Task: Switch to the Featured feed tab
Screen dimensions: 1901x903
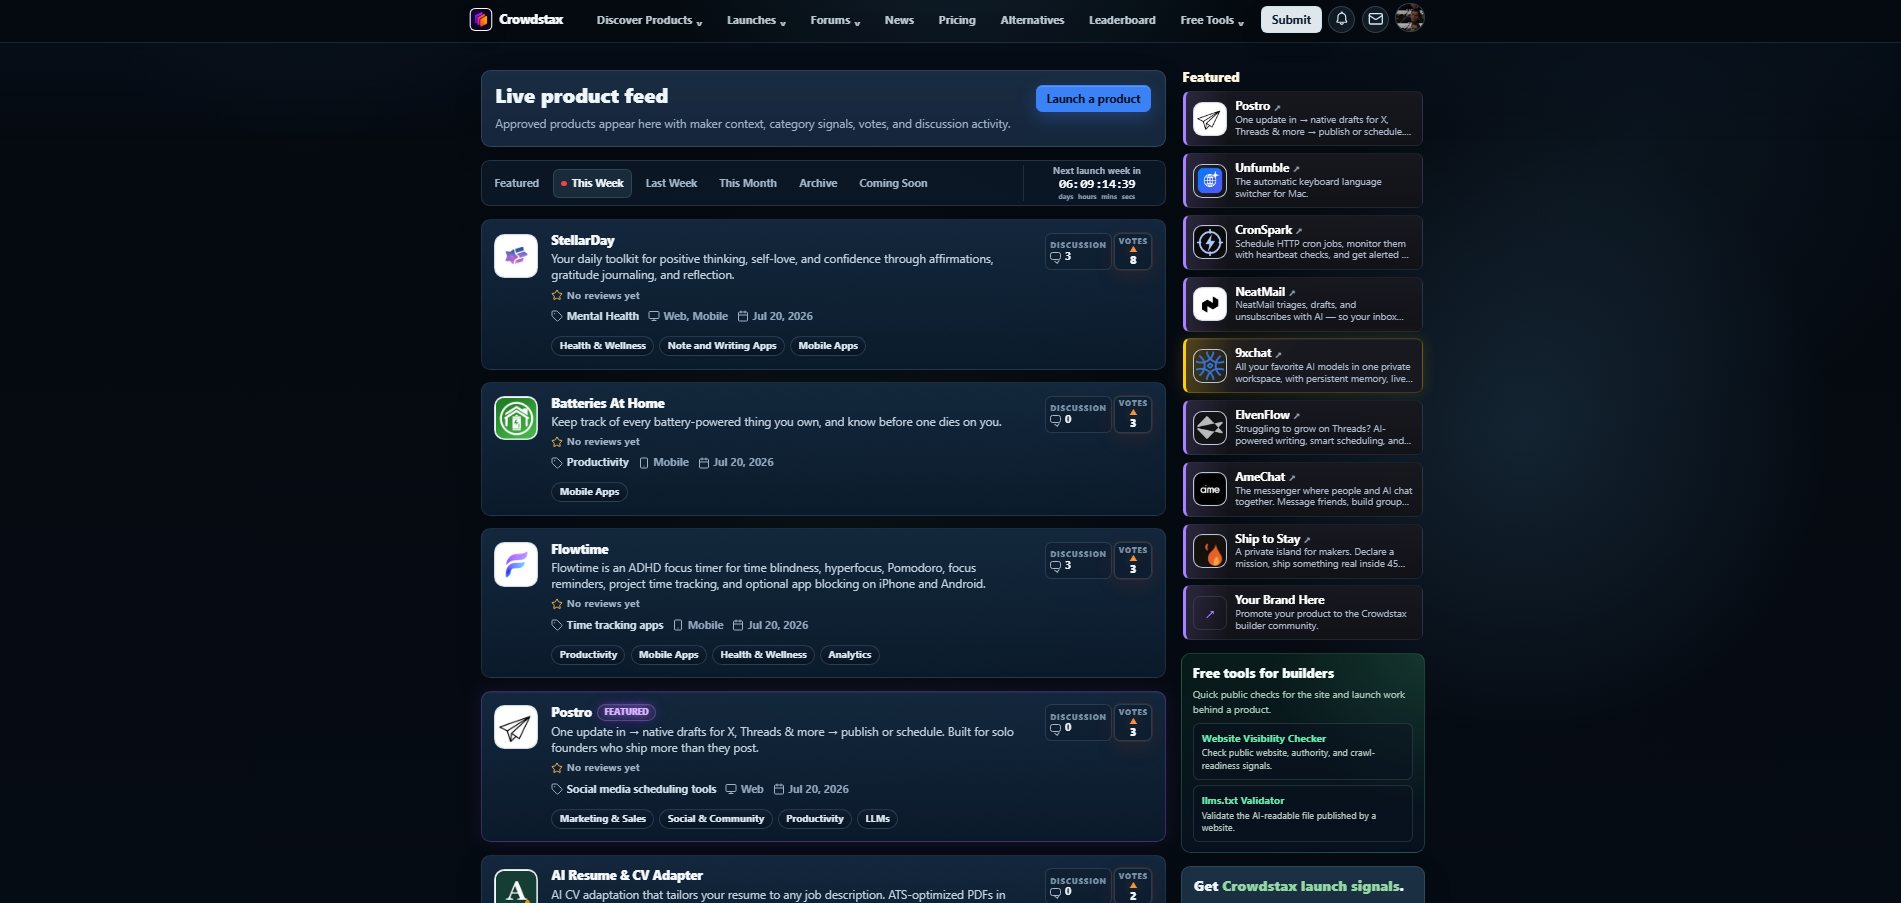Action: (x=516, y=183)
